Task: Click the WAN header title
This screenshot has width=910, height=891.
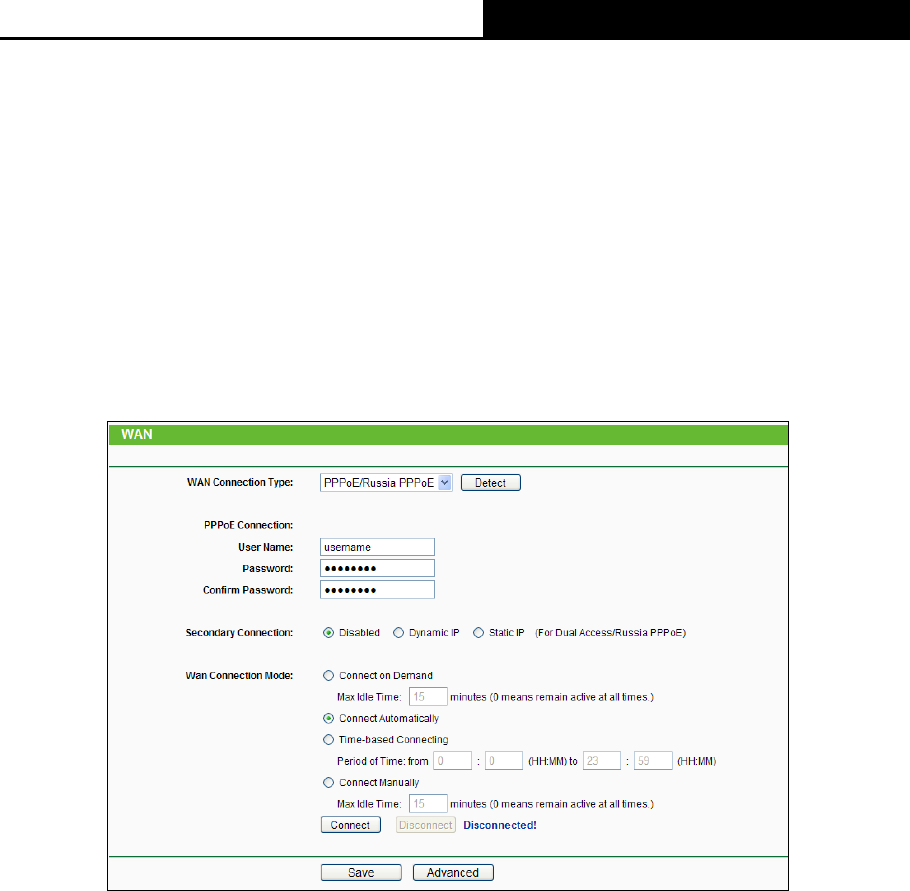Action: (137, 435)
